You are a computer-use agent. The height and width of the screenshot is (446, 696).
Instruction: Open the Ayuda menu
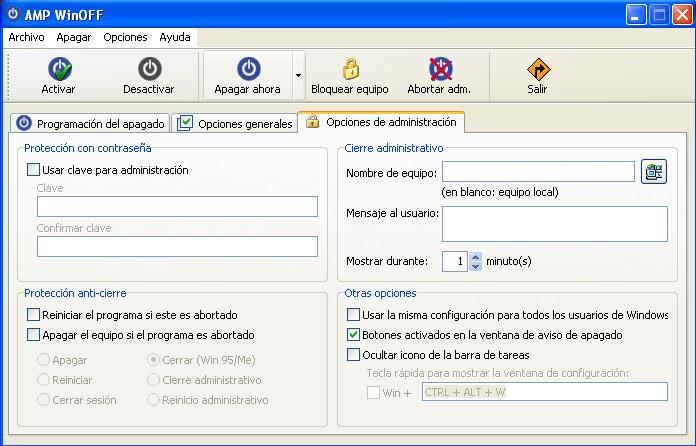(175, 37)
